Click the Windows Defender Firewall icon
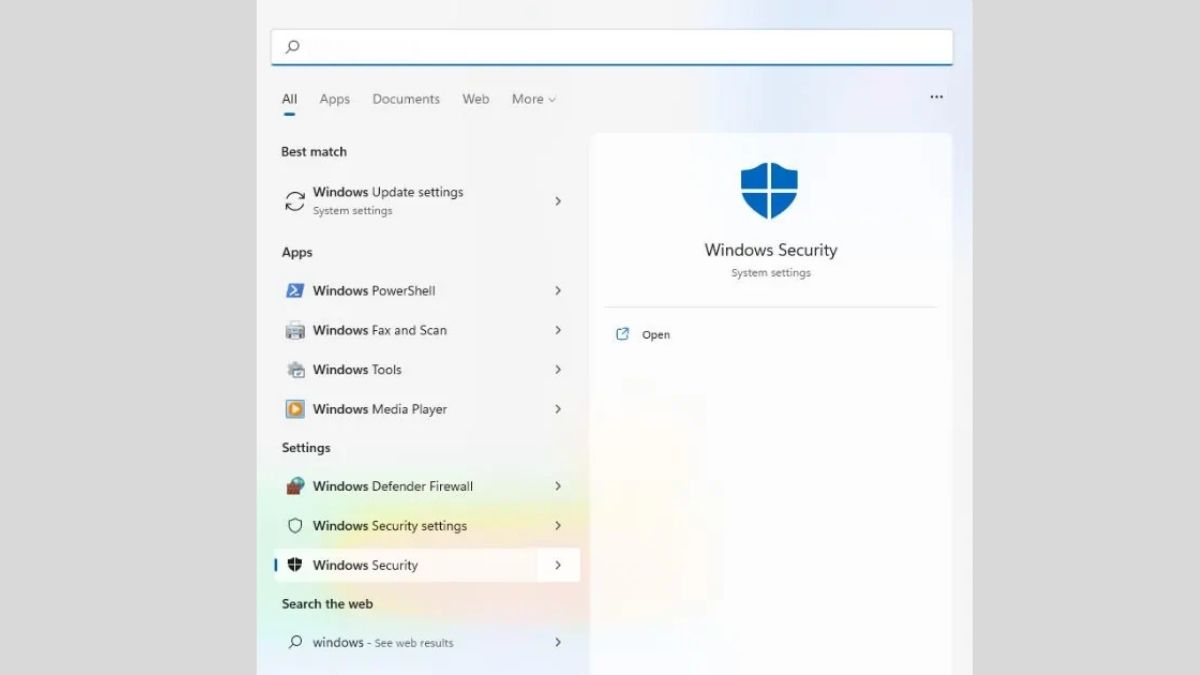Screen dimensions: 1200x675 tap(293, 486)
